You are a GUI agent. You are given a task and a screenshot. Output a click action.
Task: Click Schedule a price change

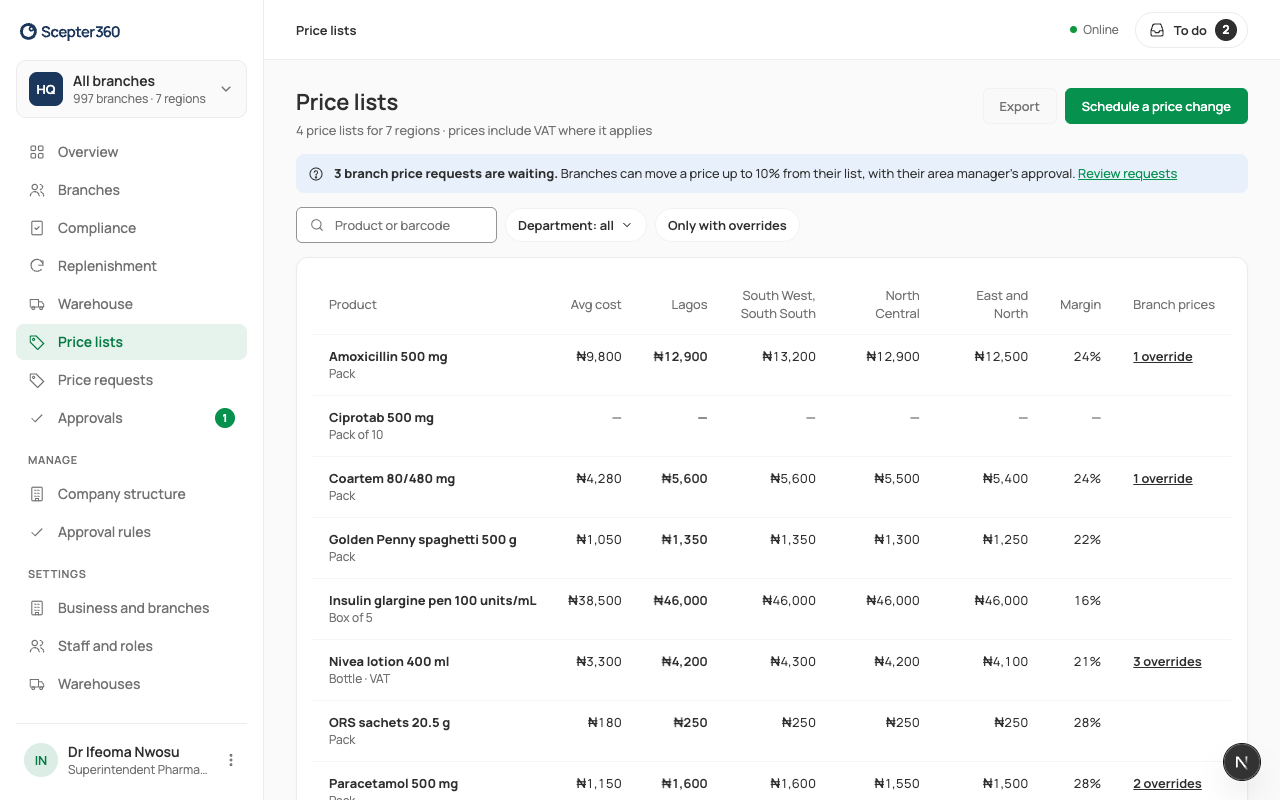[x=1156, y=106]
